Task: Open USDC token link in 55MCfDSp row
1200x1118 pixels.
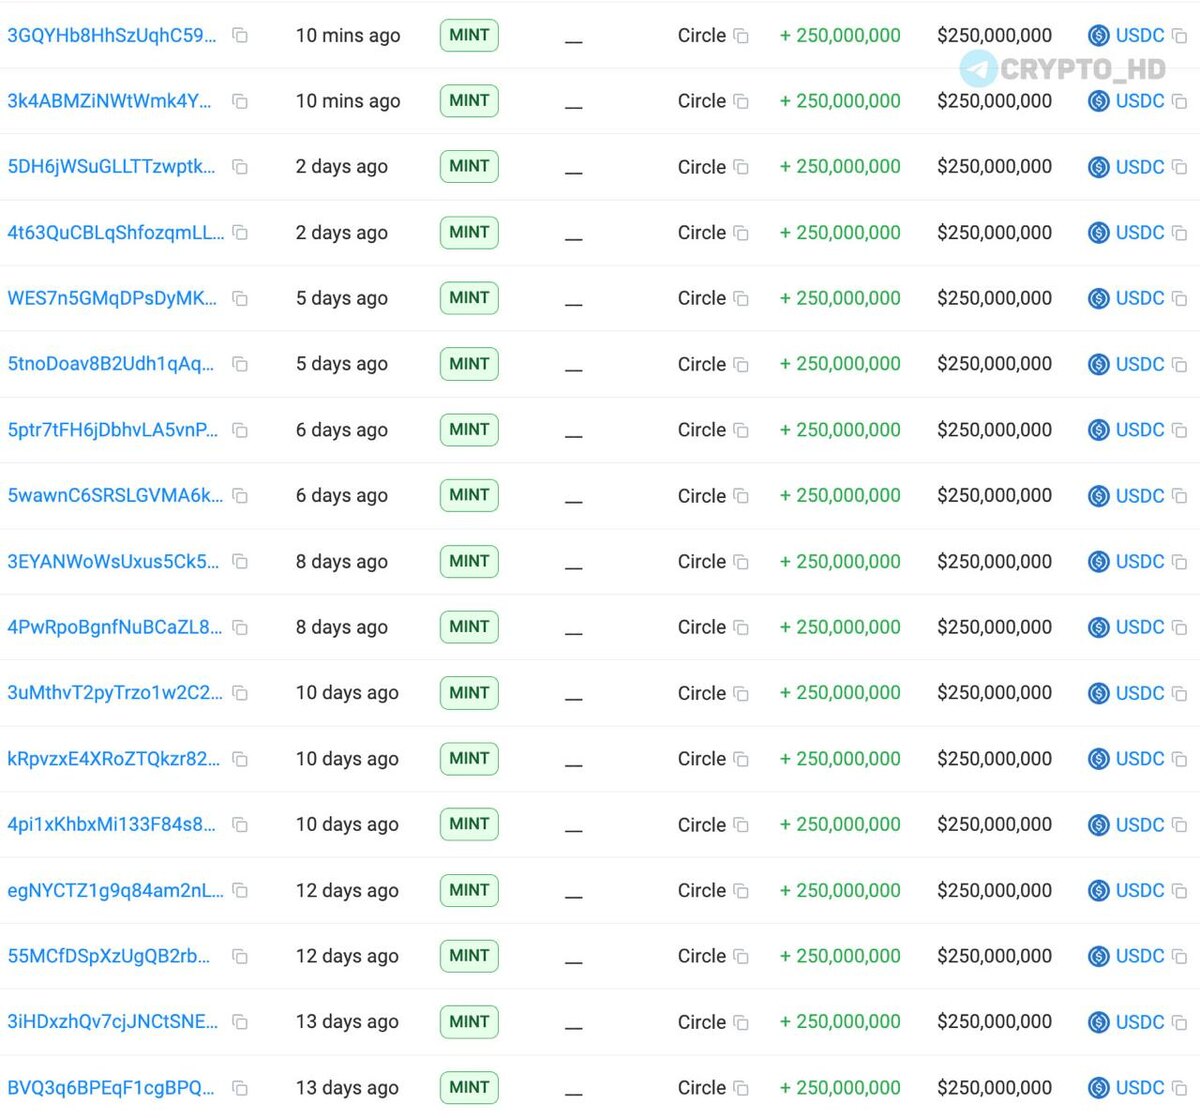Action: click(1139, 956)
